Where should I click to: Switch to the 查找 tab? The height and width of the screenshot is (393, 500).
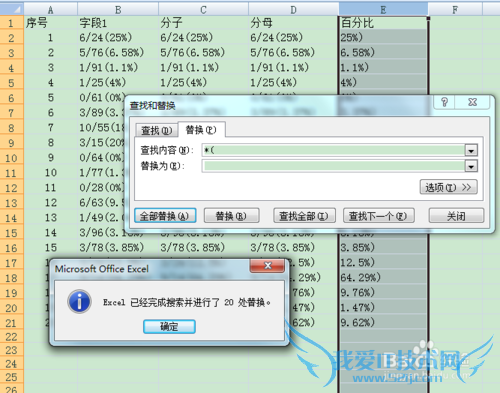156,130
